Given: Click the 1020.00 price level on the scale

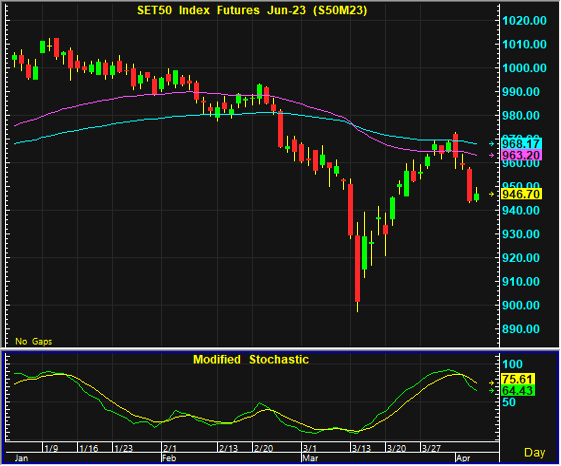Looking at the screenshot, I should pos(524,20).
